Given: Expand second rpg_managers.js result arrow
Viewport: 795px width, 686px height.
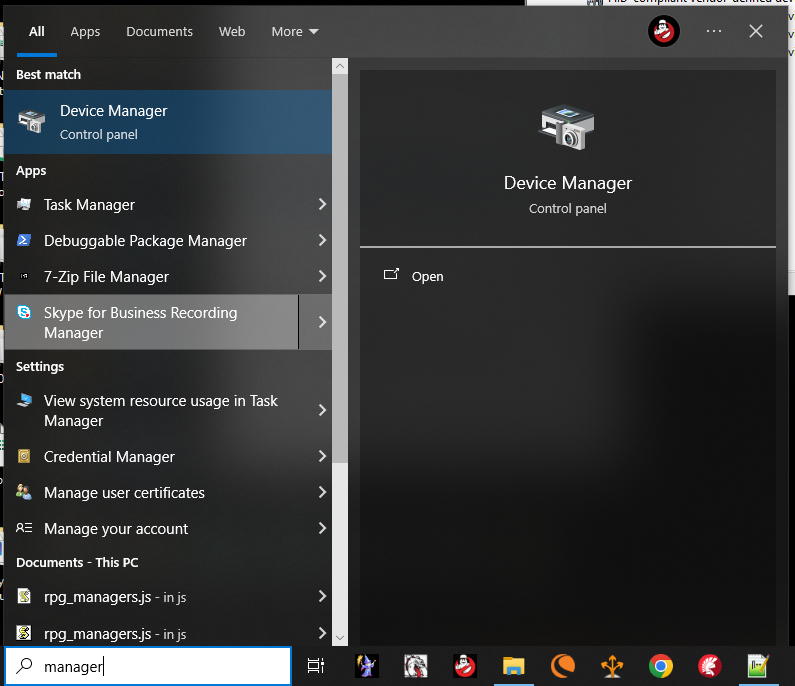Looking at the screenshot, I should (322, 632).
